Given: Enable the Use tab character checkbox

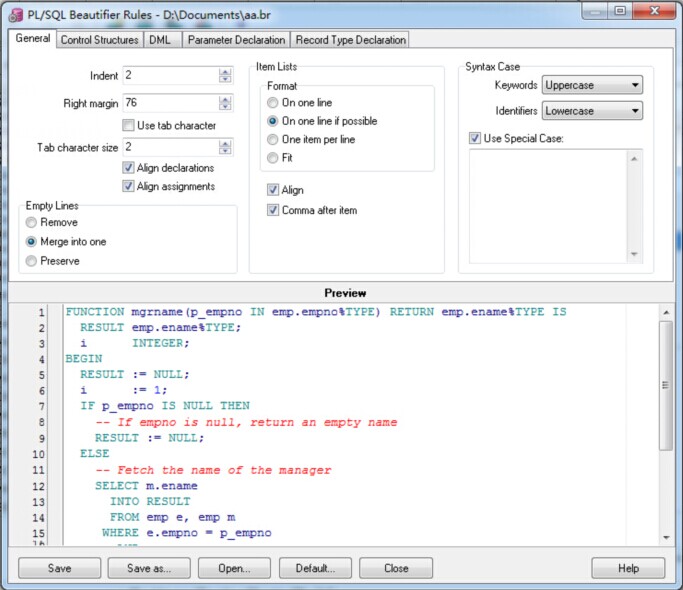Looking at the screenshot, I should tap(128, 125).
